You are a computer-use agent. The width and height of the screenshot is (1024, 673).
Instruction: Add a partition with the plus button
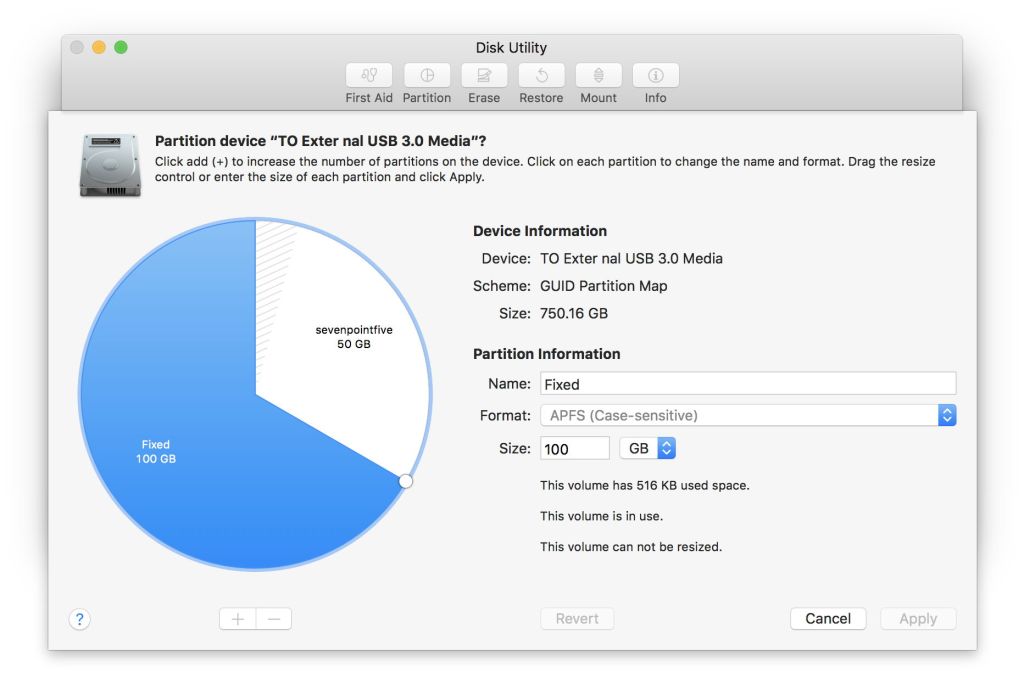coord(237,619)
